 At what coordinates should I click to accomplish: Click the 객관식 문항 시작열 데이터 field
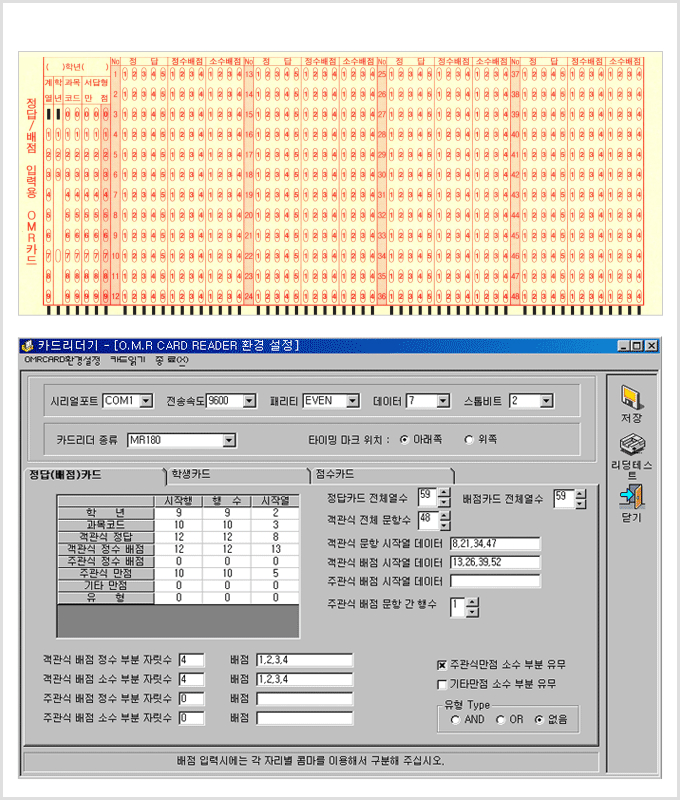[494, 543]
